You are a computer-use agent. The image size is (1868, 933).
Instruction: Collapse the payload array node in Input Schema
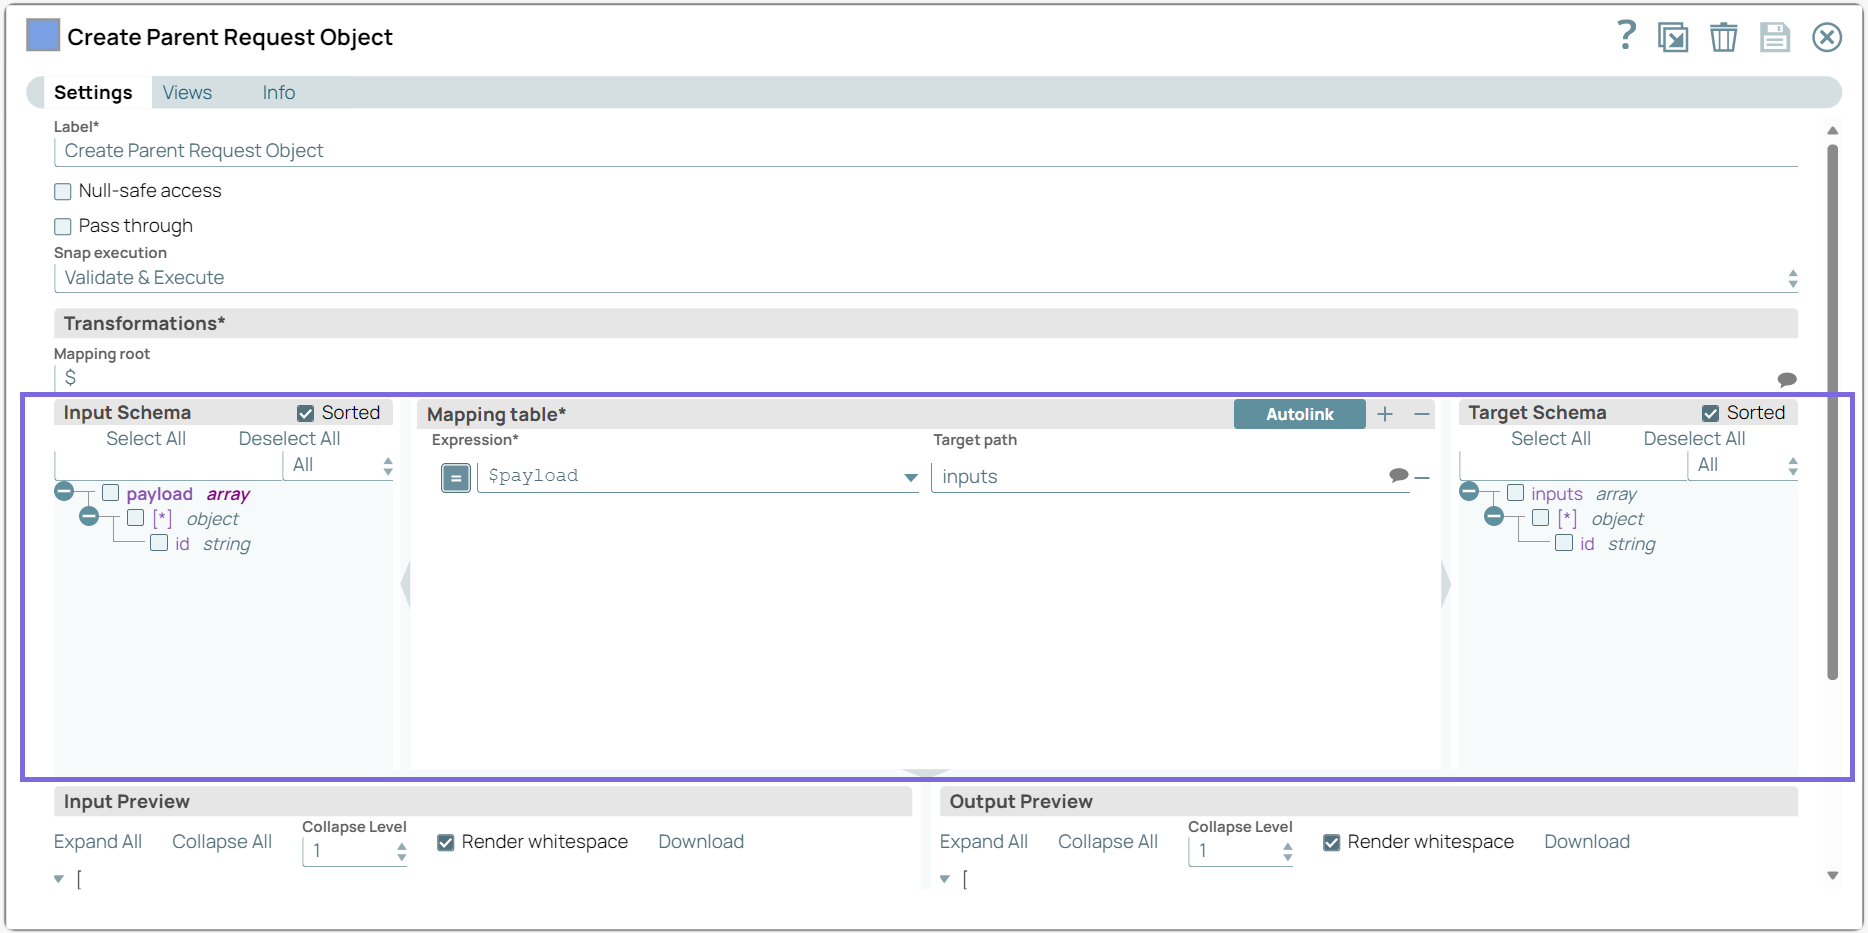[64, 491]
